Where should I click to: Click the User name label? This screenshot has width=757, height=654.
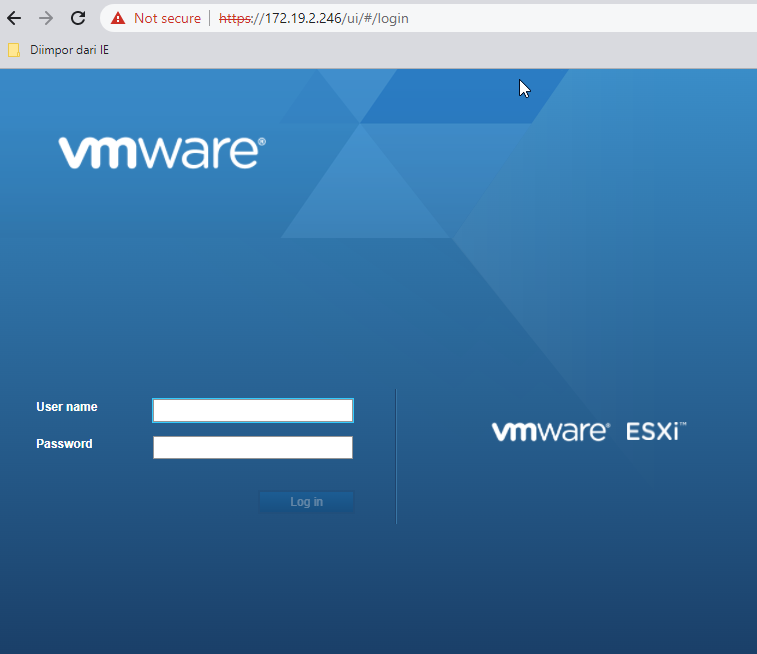(x=67, y=407)
